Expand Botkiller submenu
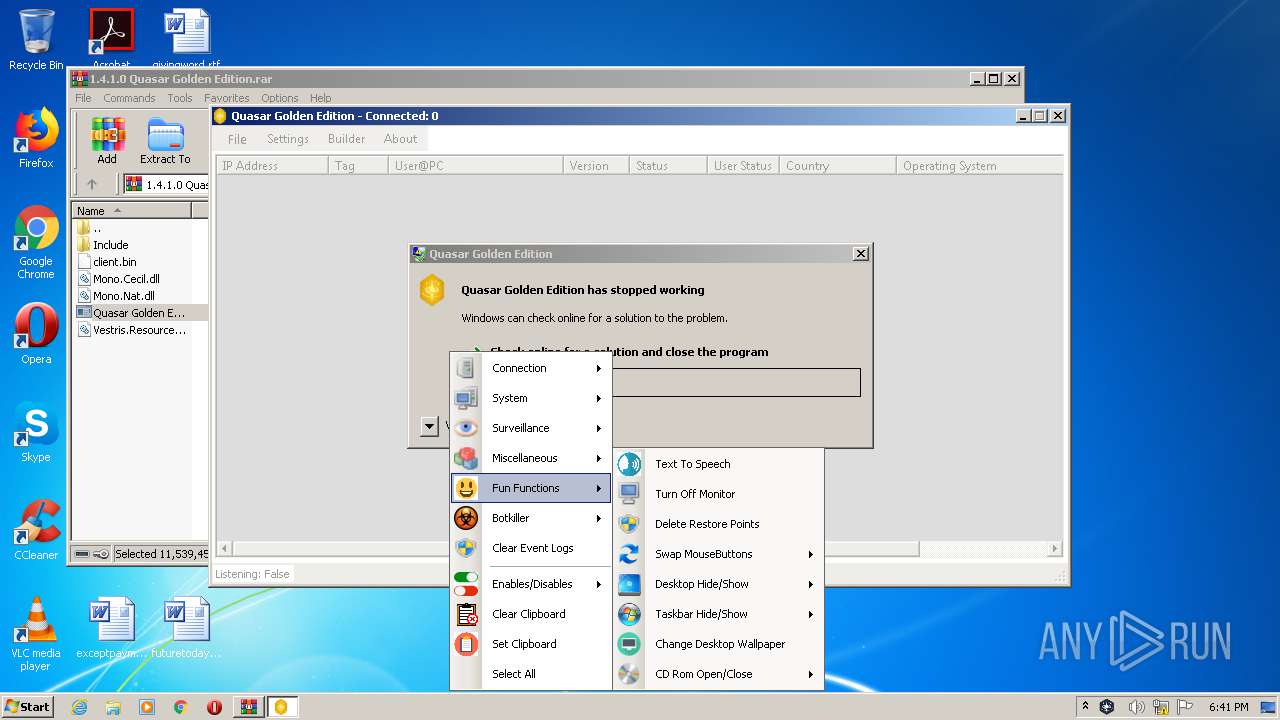 pos(599,518)
